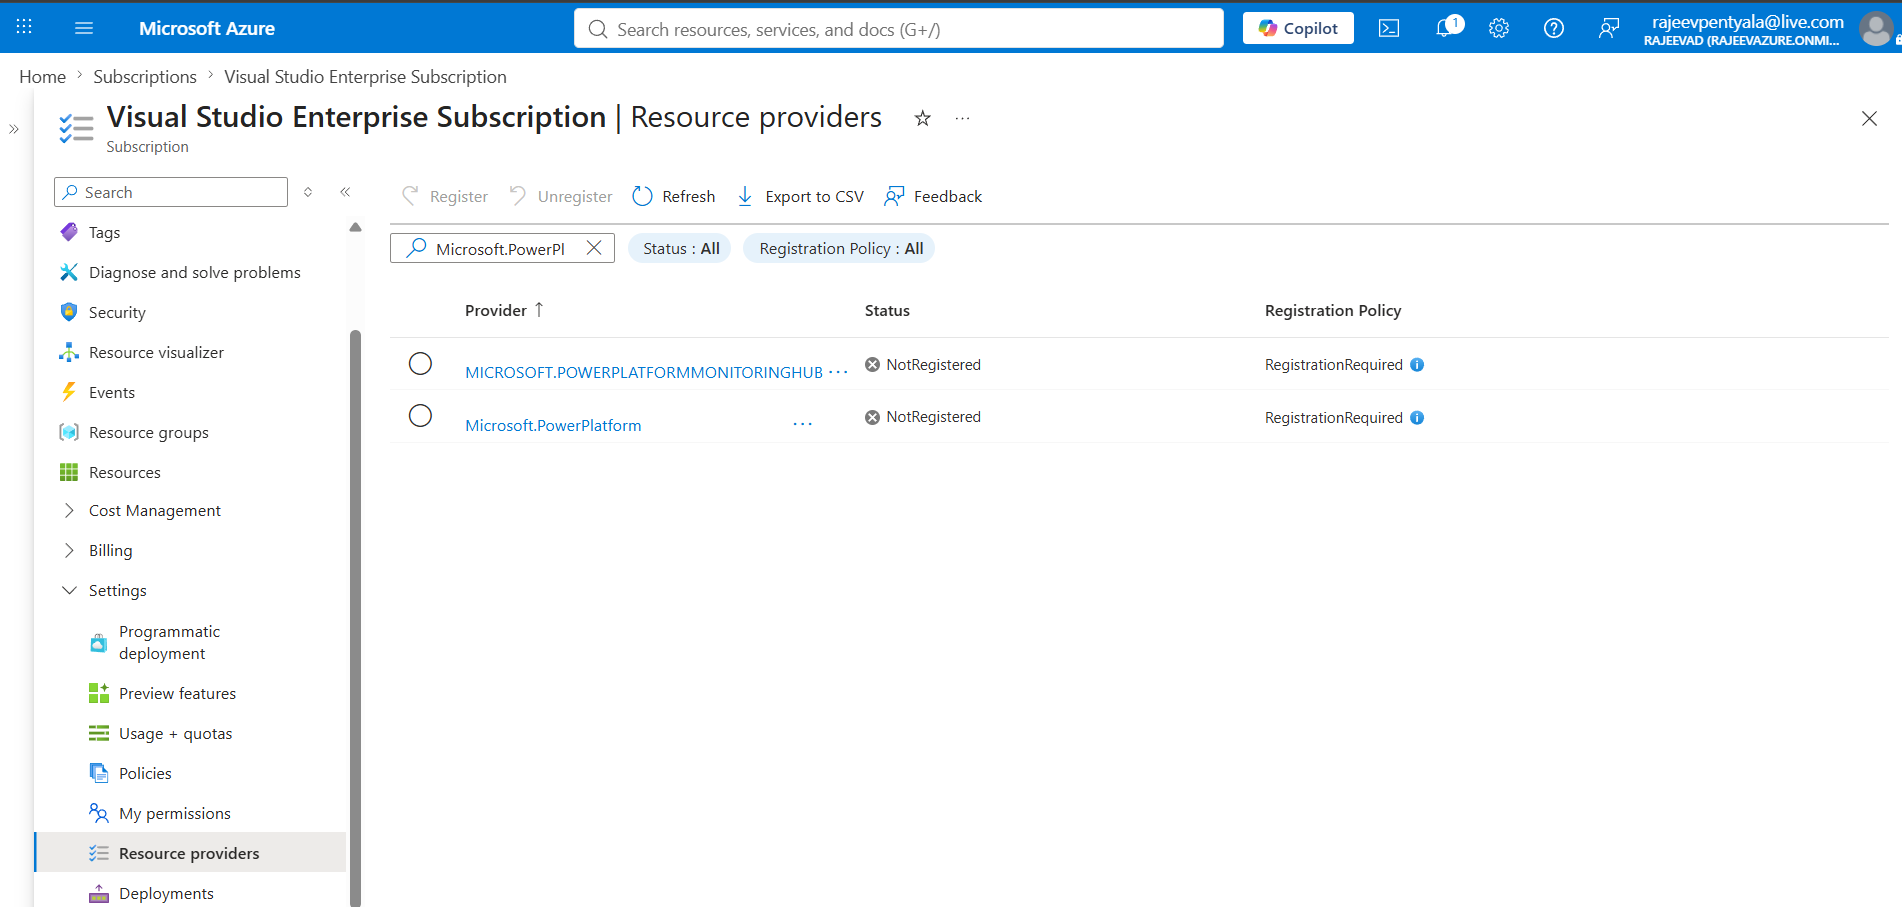This screenshot has height=907, width=1902.
Task: Click the Registration Policy column header
Action: click(x=1333, y=310)
